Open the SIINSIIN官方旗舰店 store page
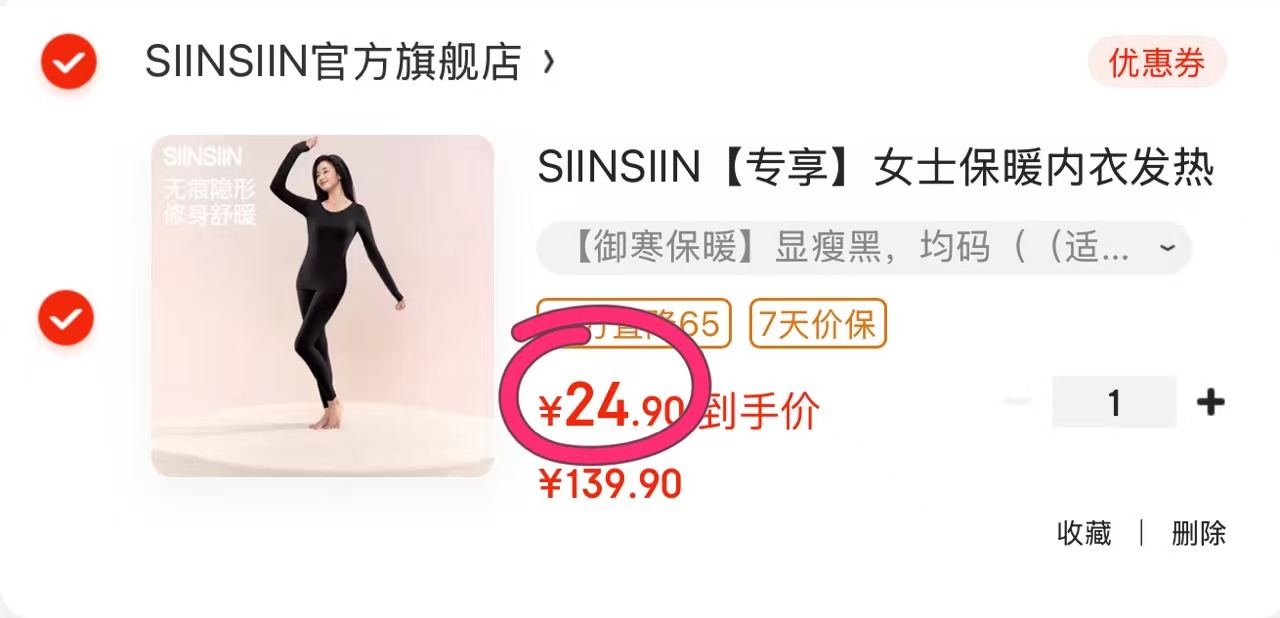Image resolution: width=1280 pixels, height=618 pixels. (x=333, y=63)
